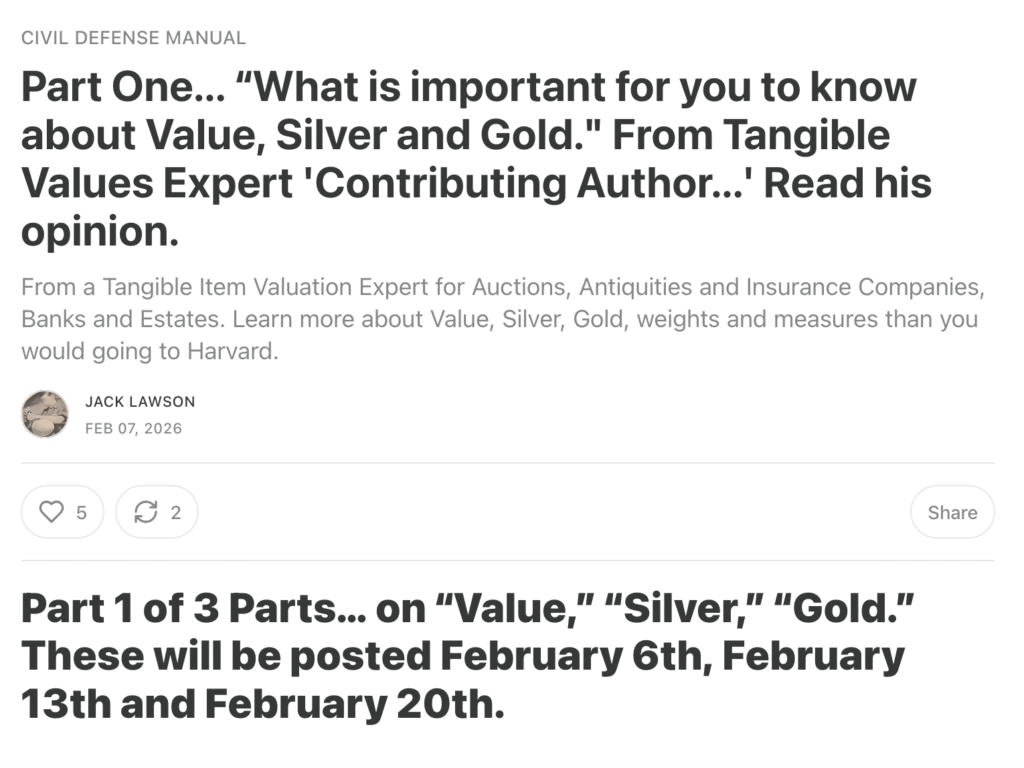This screenshot has width=1024, height=768.
Task: Open Jack Lawson's avatar picture
Action: (45, 414)
